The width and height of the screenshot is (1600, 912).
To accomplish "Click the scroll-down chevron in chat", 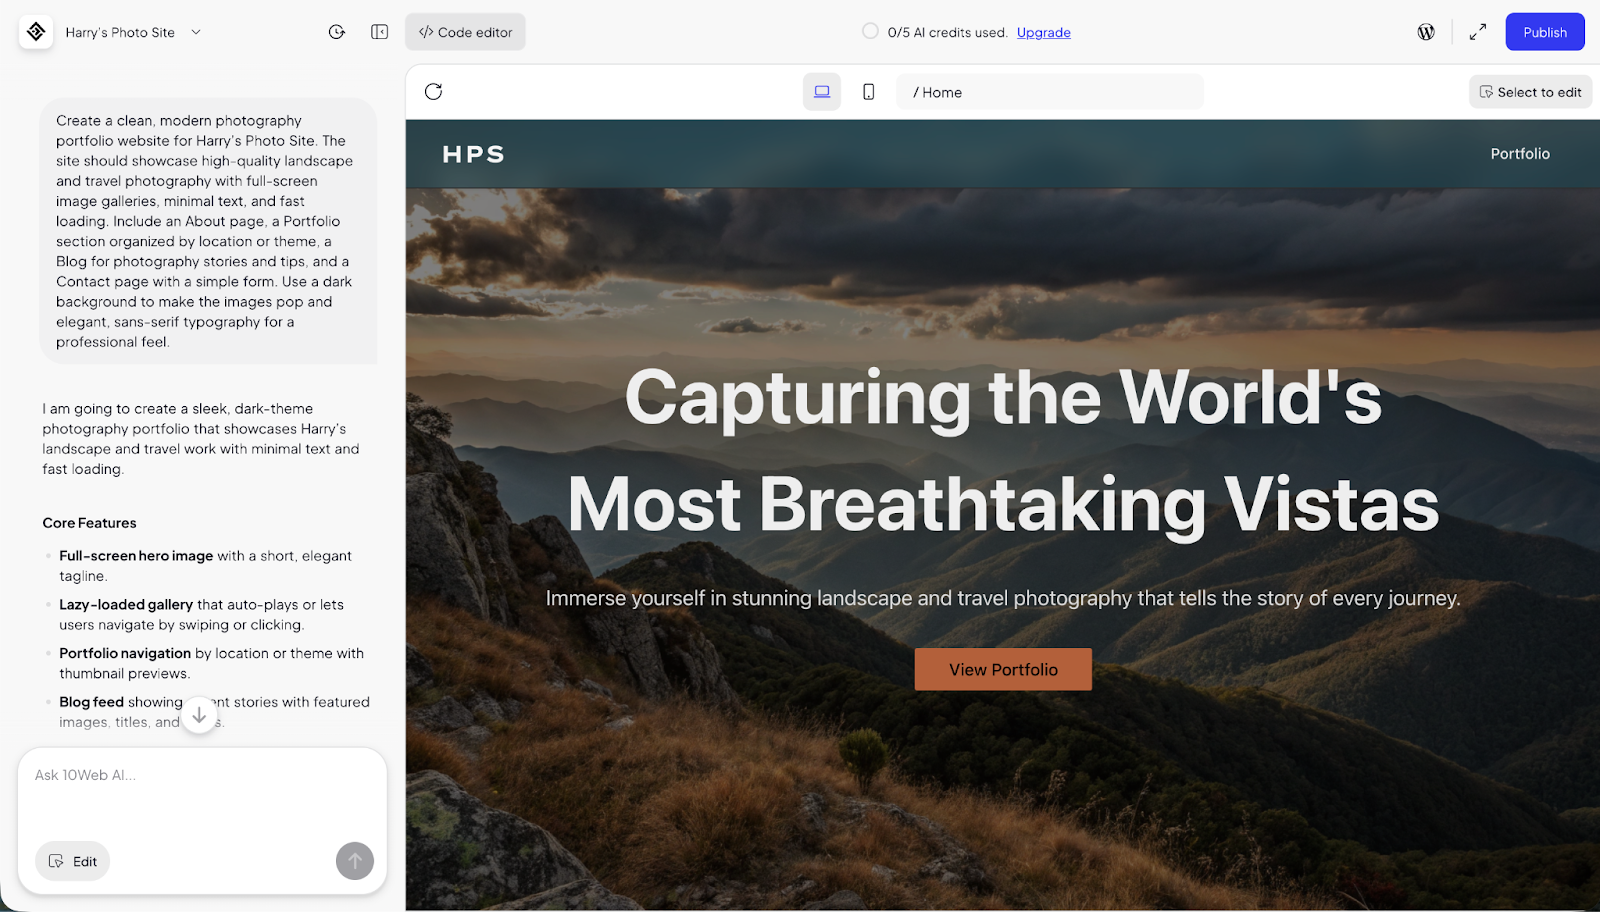I will click(199, 715).
